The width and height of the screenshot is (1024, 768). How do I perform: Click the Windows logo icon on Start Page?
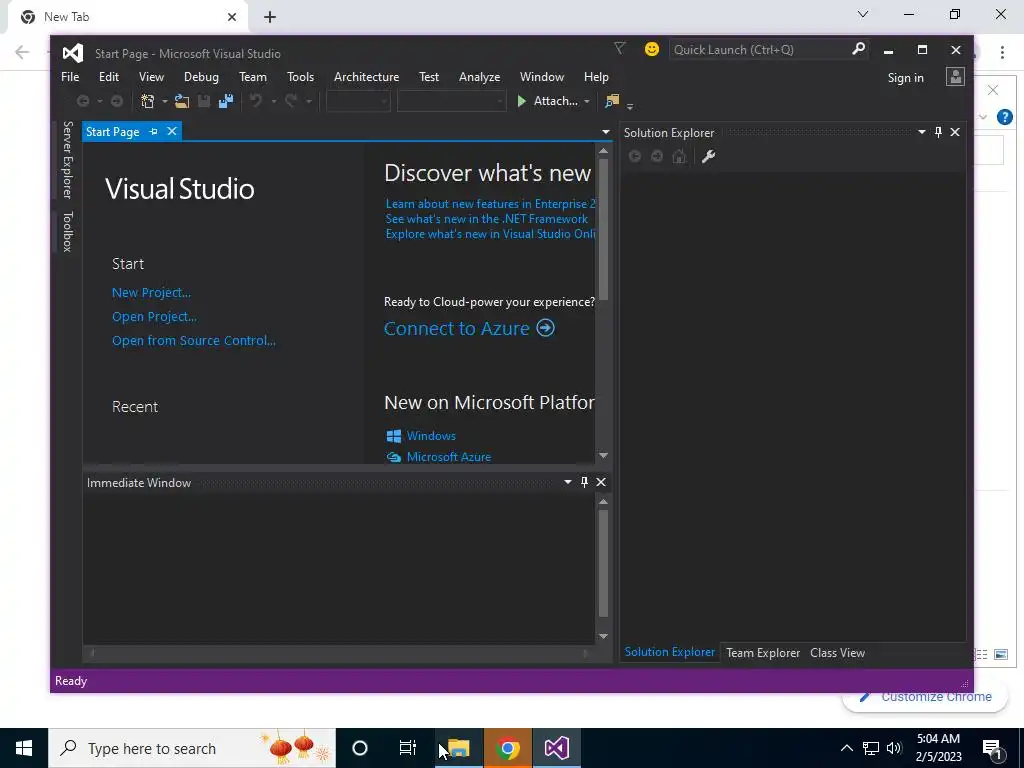coord(394,436)
